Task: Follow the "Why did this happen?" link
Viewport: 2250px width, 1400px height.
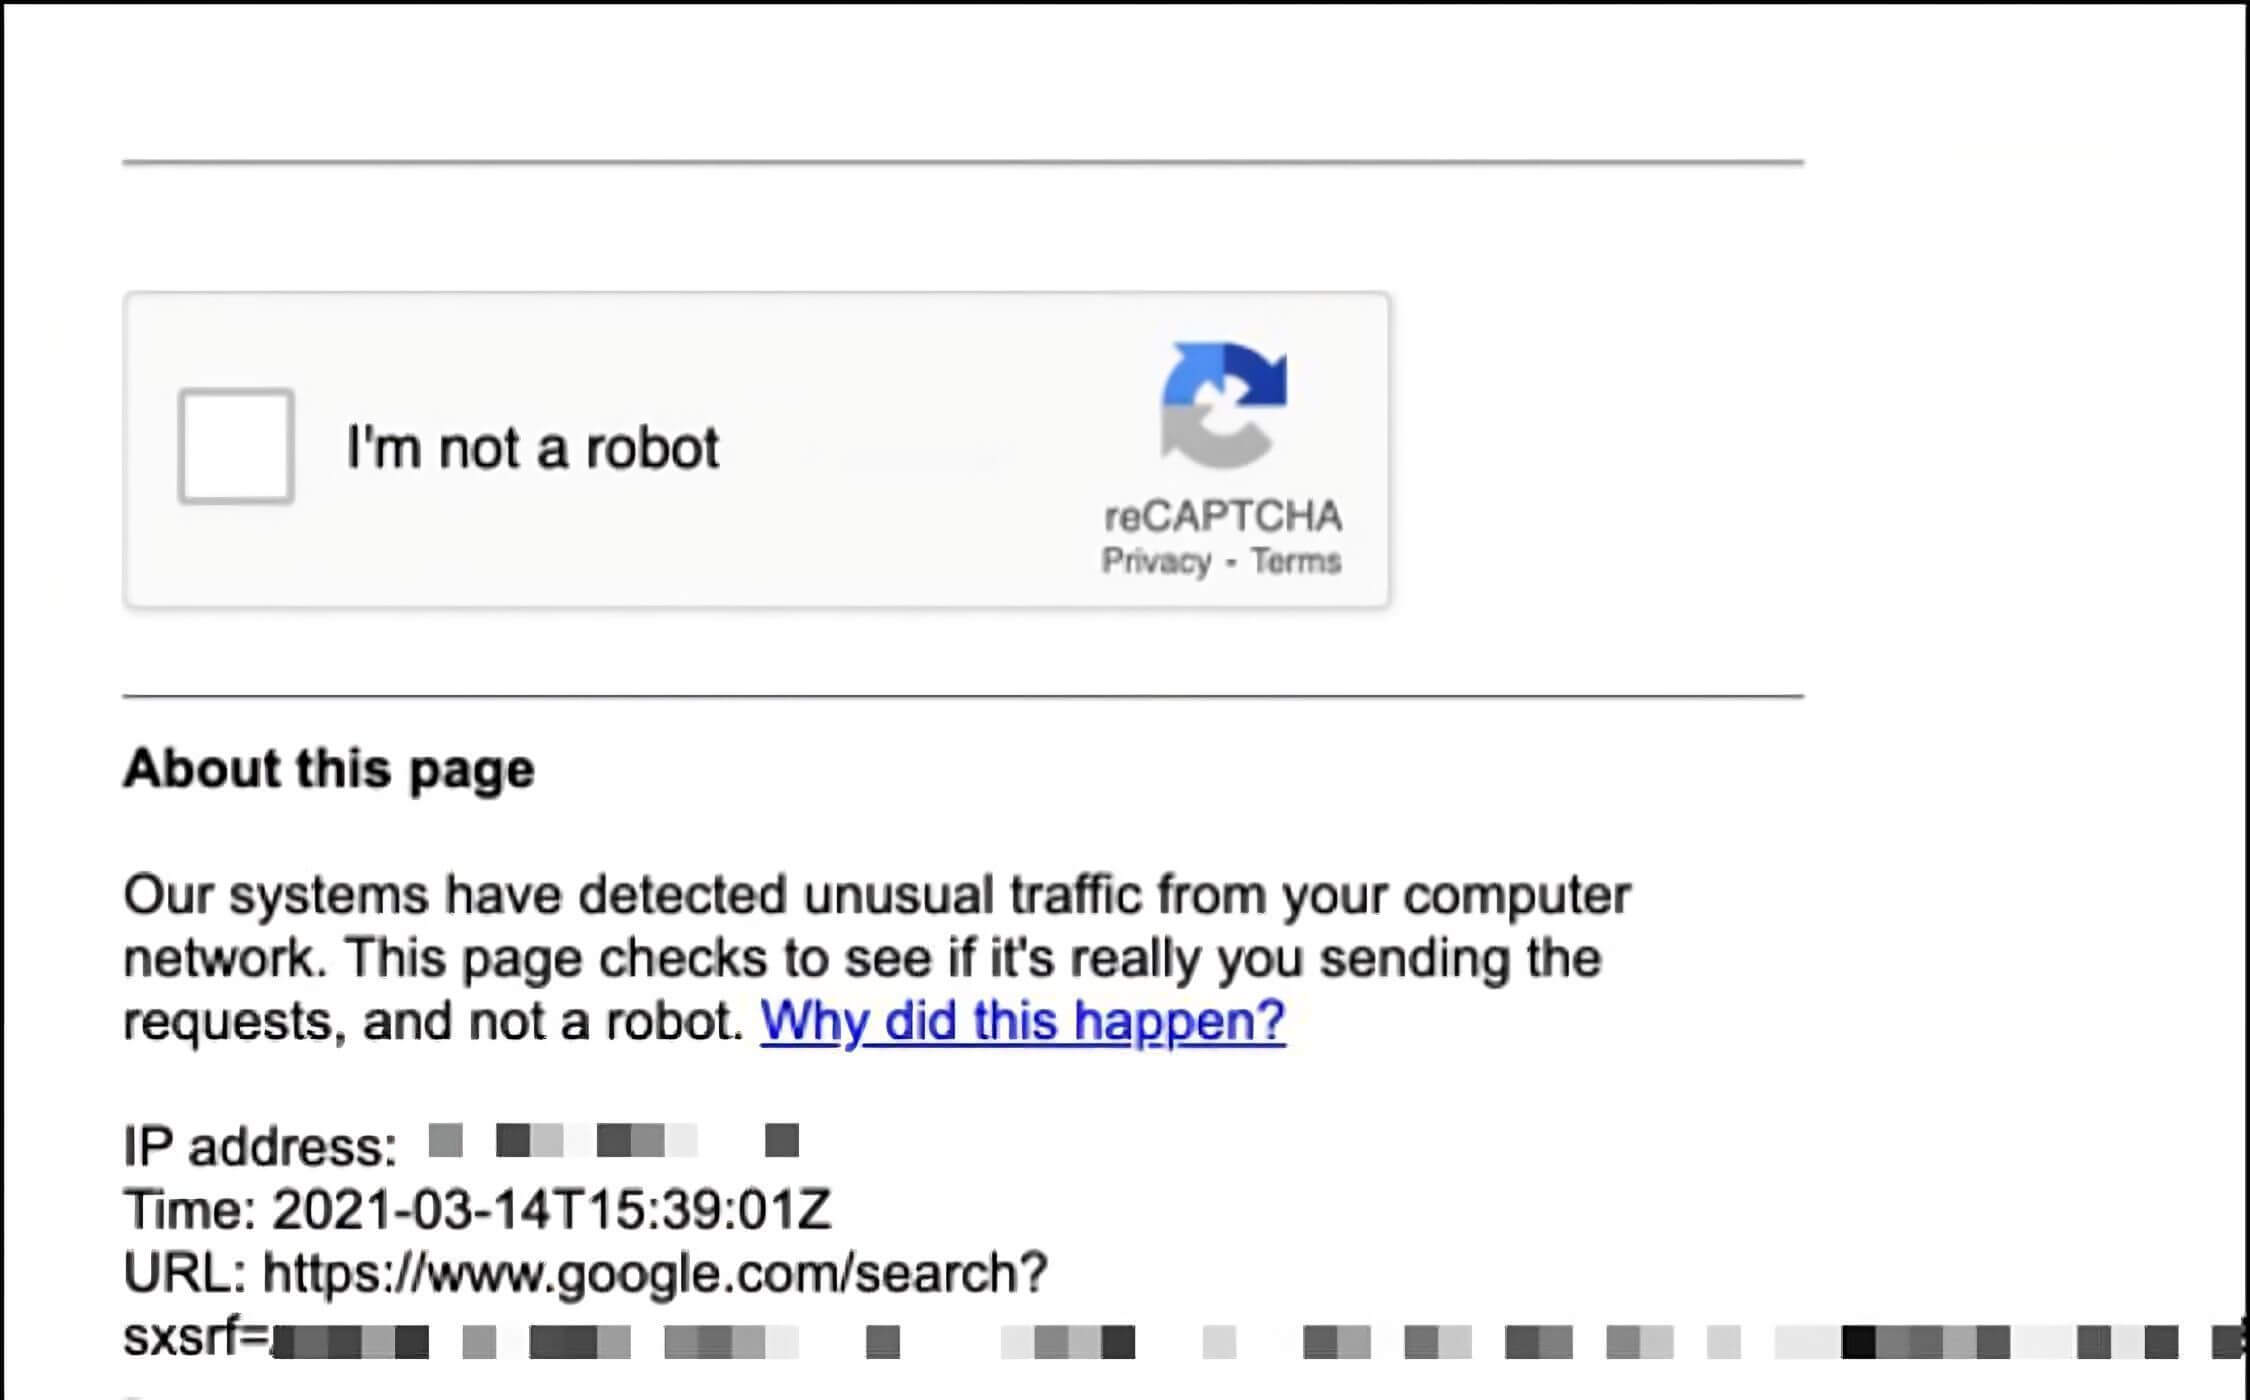Action: click(x=1022, y=1021)
